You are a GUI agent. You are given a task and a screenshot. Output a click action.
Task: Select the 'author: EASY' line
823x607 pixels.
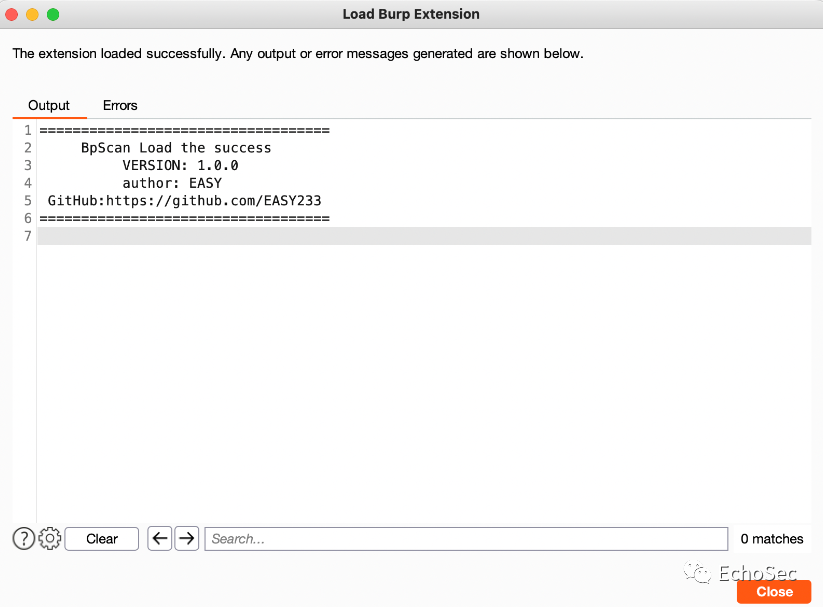coord(172,183)
